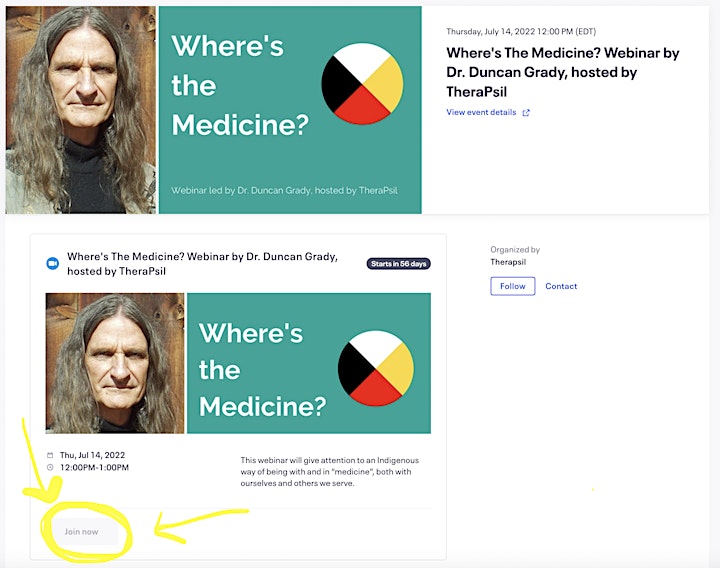Image resolution: width=720 pixels, height=568 pixels.
Task: Click the Starts in 56 days badge
Action: pos(399,264)
